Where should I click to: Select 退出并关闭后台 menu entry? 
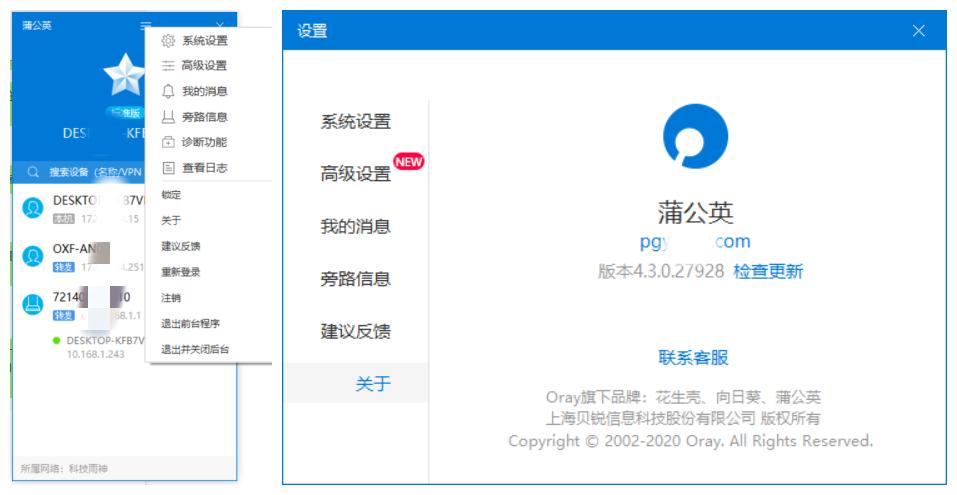click(195, 350)
